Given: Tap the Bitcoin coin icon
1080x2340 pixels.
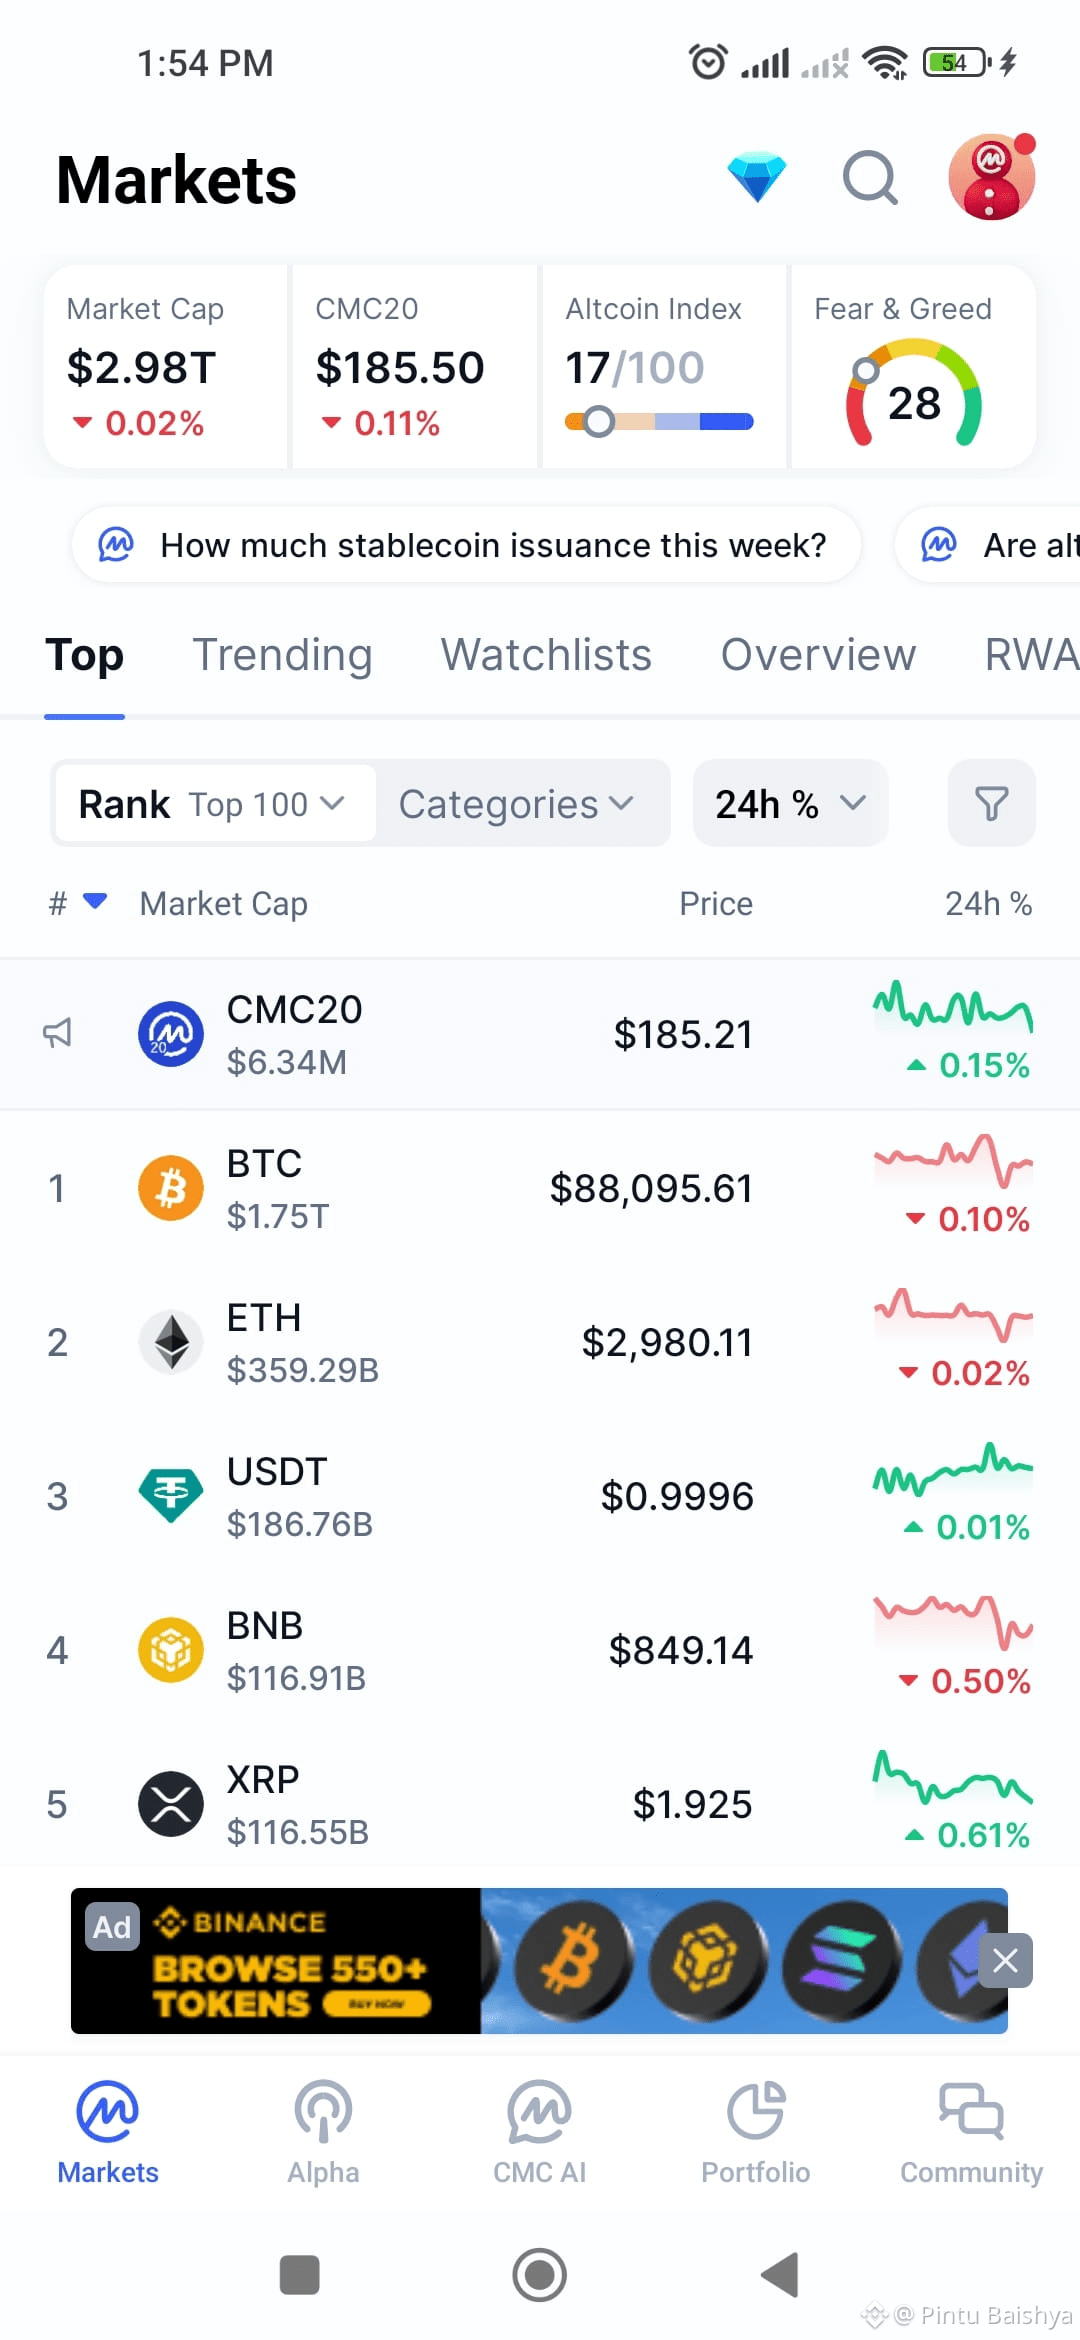Looking at the screenshot, I should (x=170, y=1188).
